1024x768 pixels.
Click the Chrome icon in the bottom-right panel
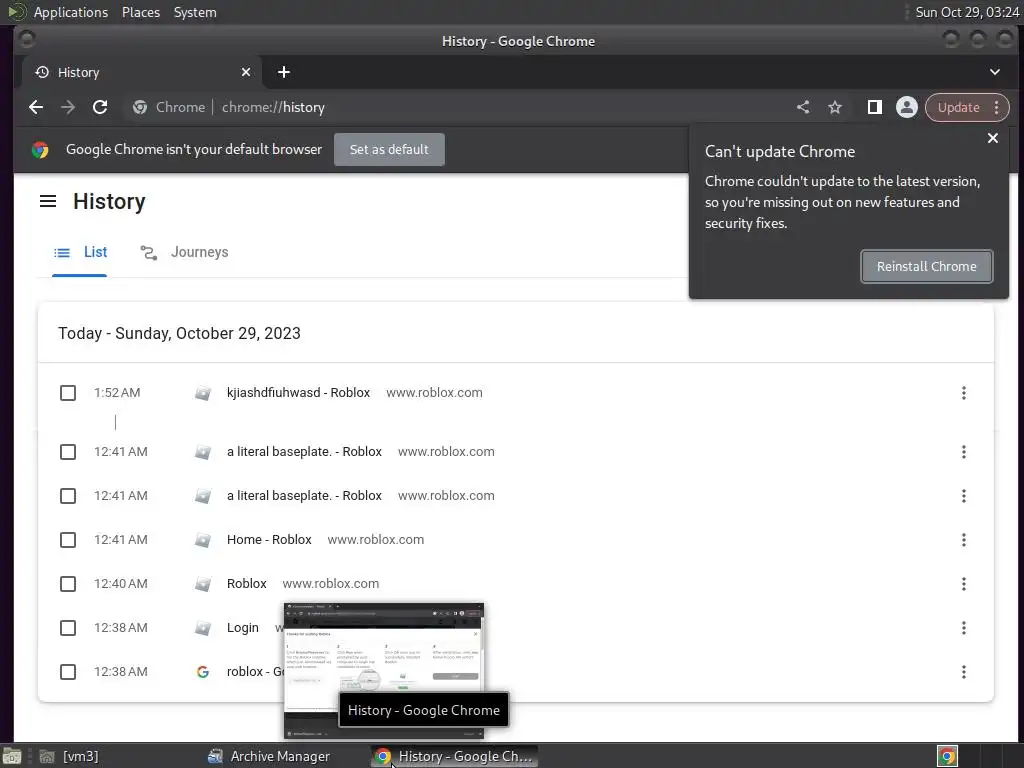(947, 756)
